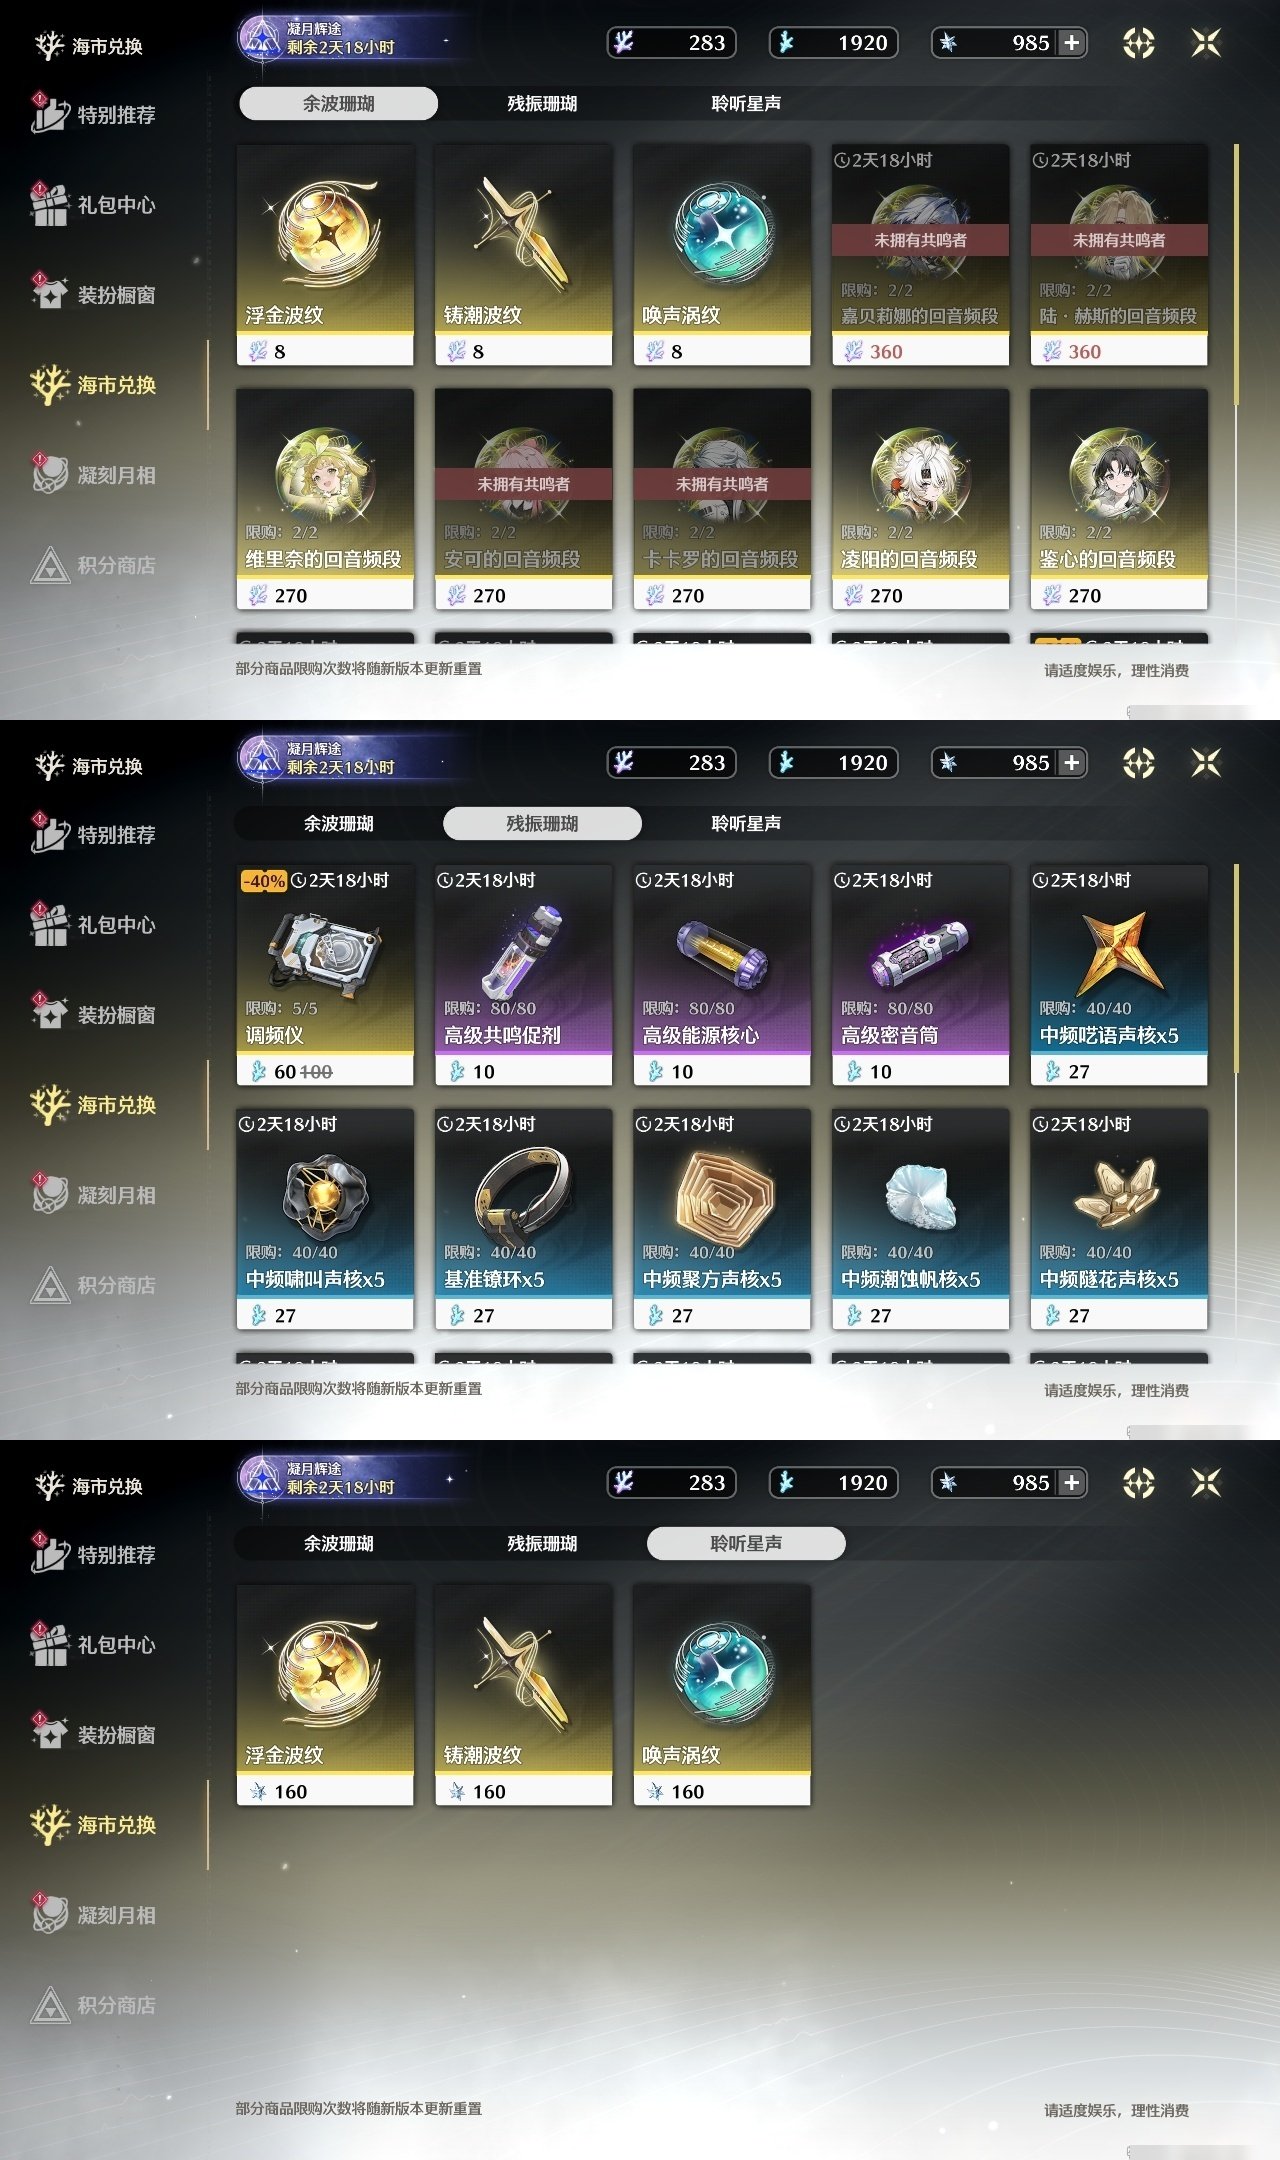Pick the 高级共鸣促剂 vial icon
The width and height of the screenshot is (1280, 2160).
point(523,950)
